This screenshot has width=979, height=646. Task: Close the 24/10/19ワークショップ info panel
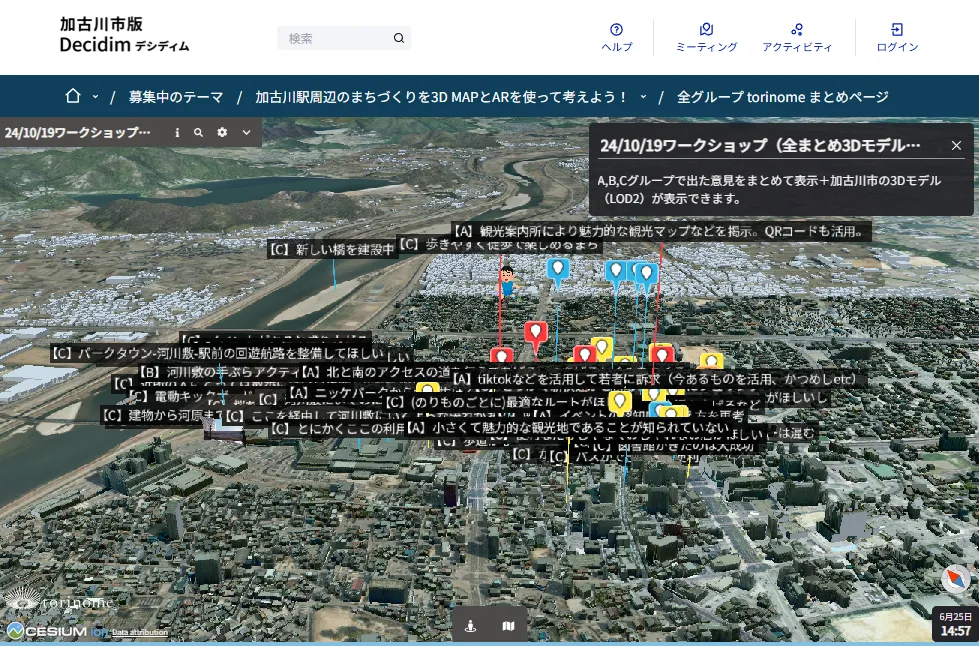point(956,145)
